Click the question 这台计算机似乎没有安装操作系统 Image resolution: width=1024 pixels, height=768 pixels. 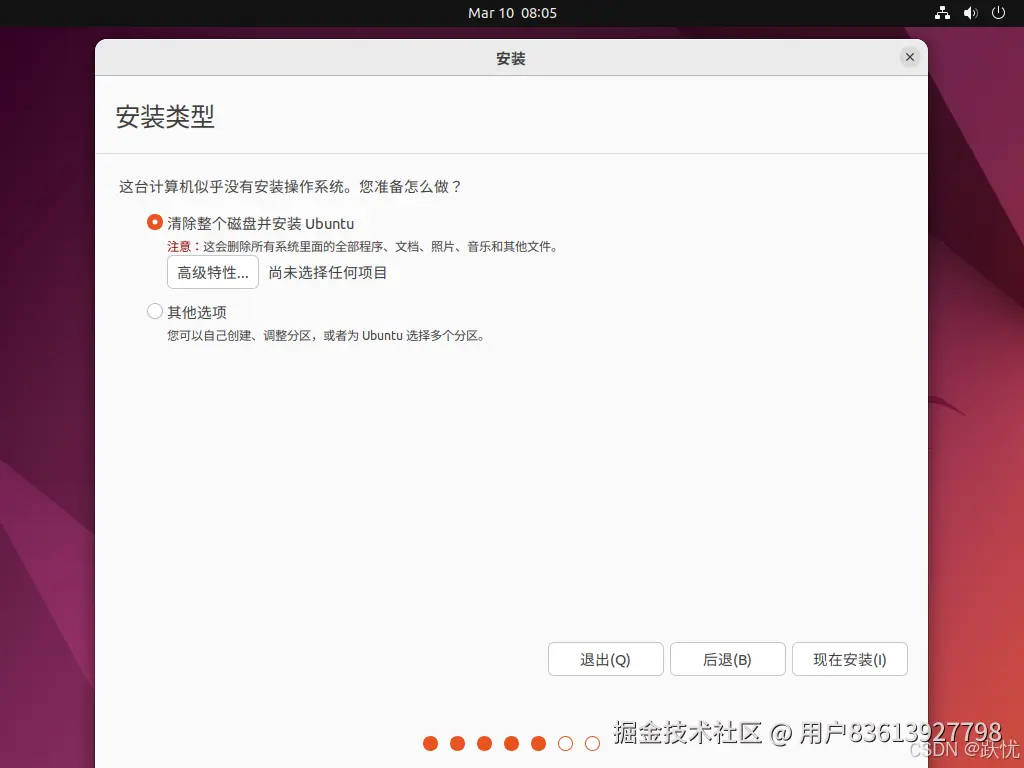tap(290, 187)
